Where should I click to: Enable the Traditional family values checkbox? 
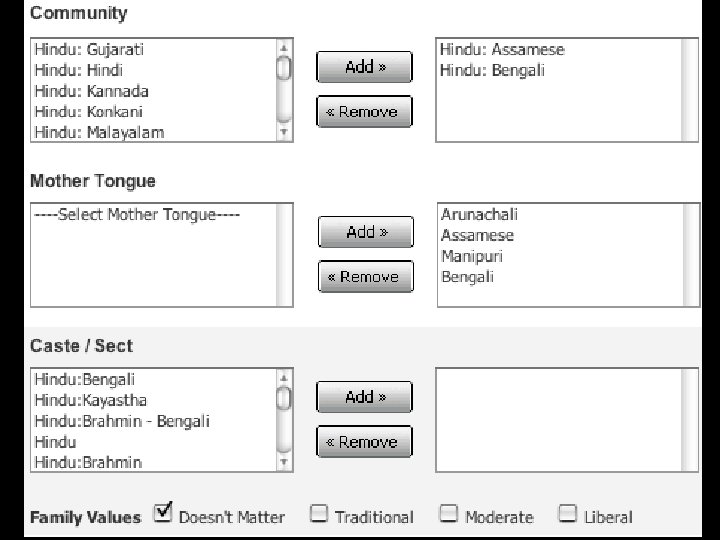[319, 514]
